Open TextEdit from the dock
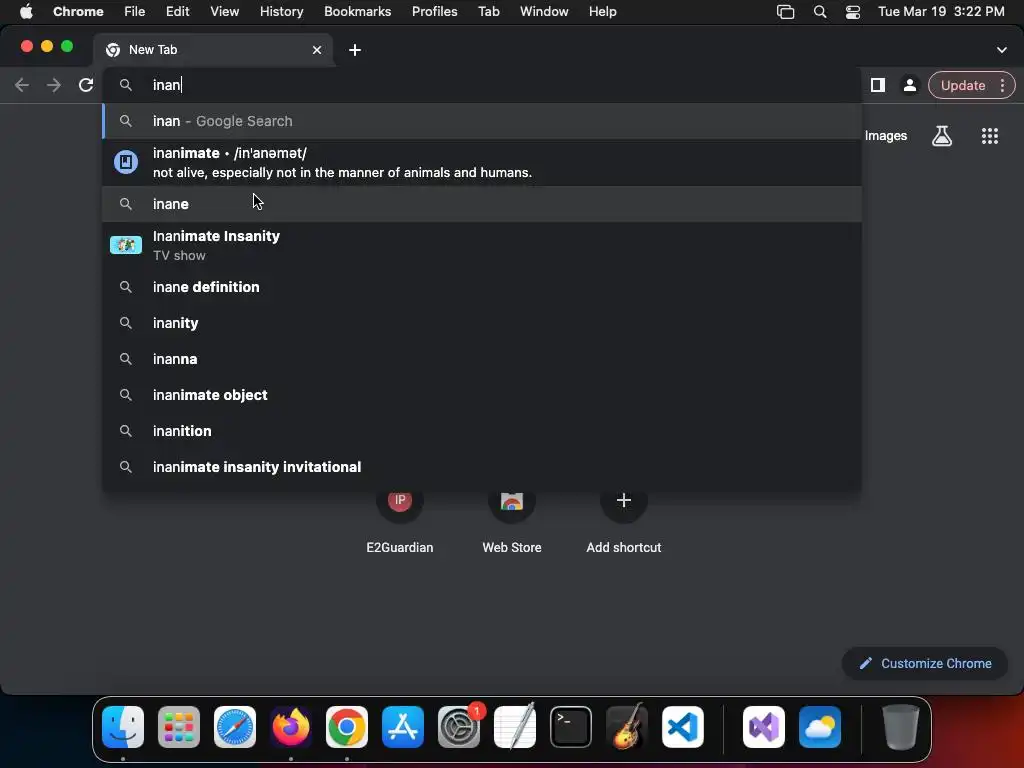 515,727
